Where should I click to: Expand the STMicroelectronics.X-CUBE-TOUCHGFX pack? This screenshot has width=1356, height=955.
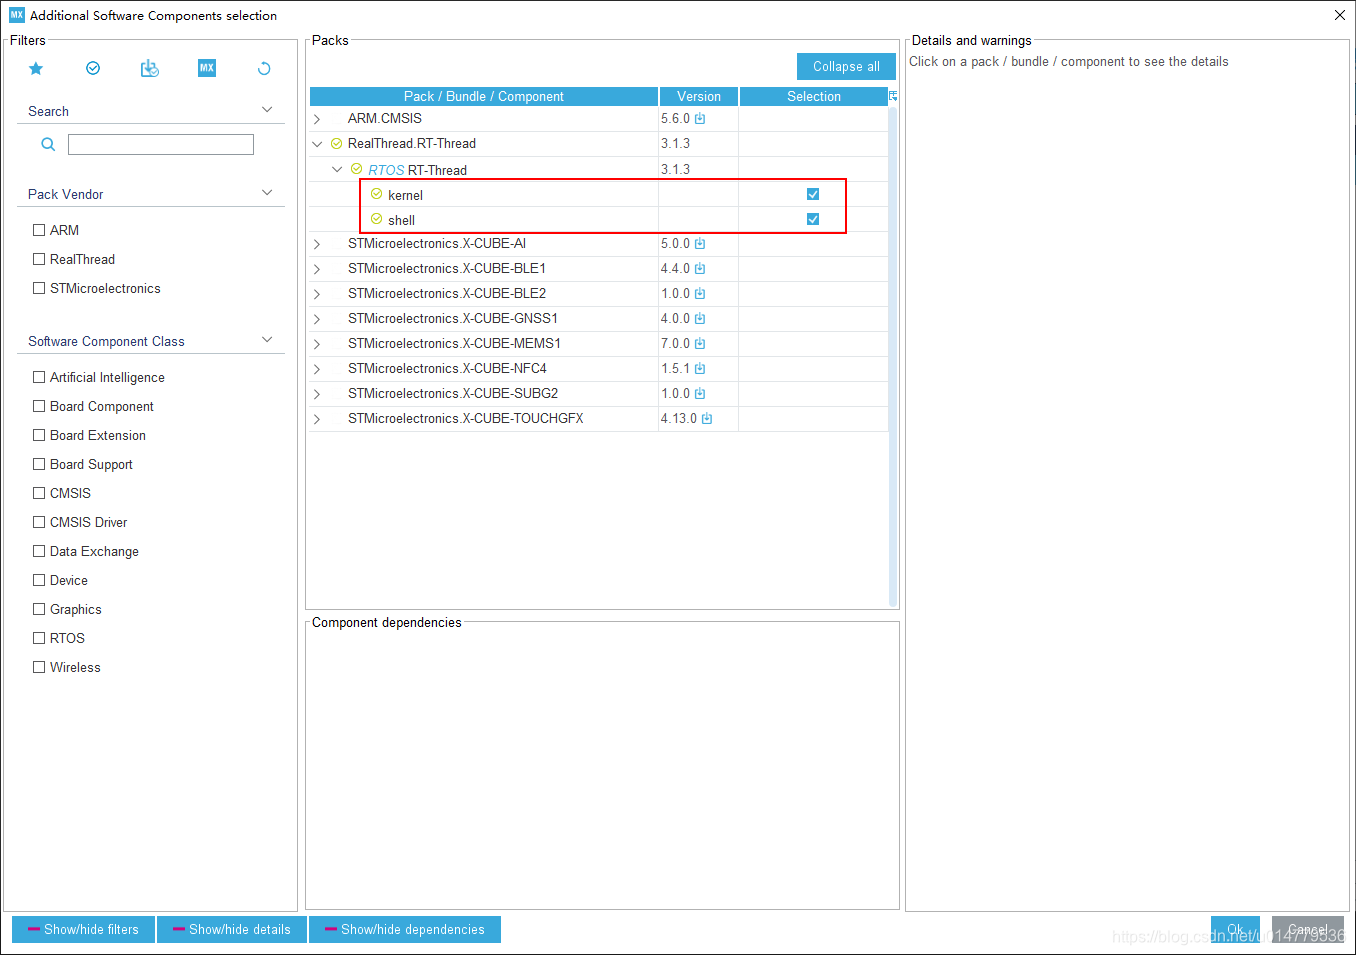click(317, 419)
